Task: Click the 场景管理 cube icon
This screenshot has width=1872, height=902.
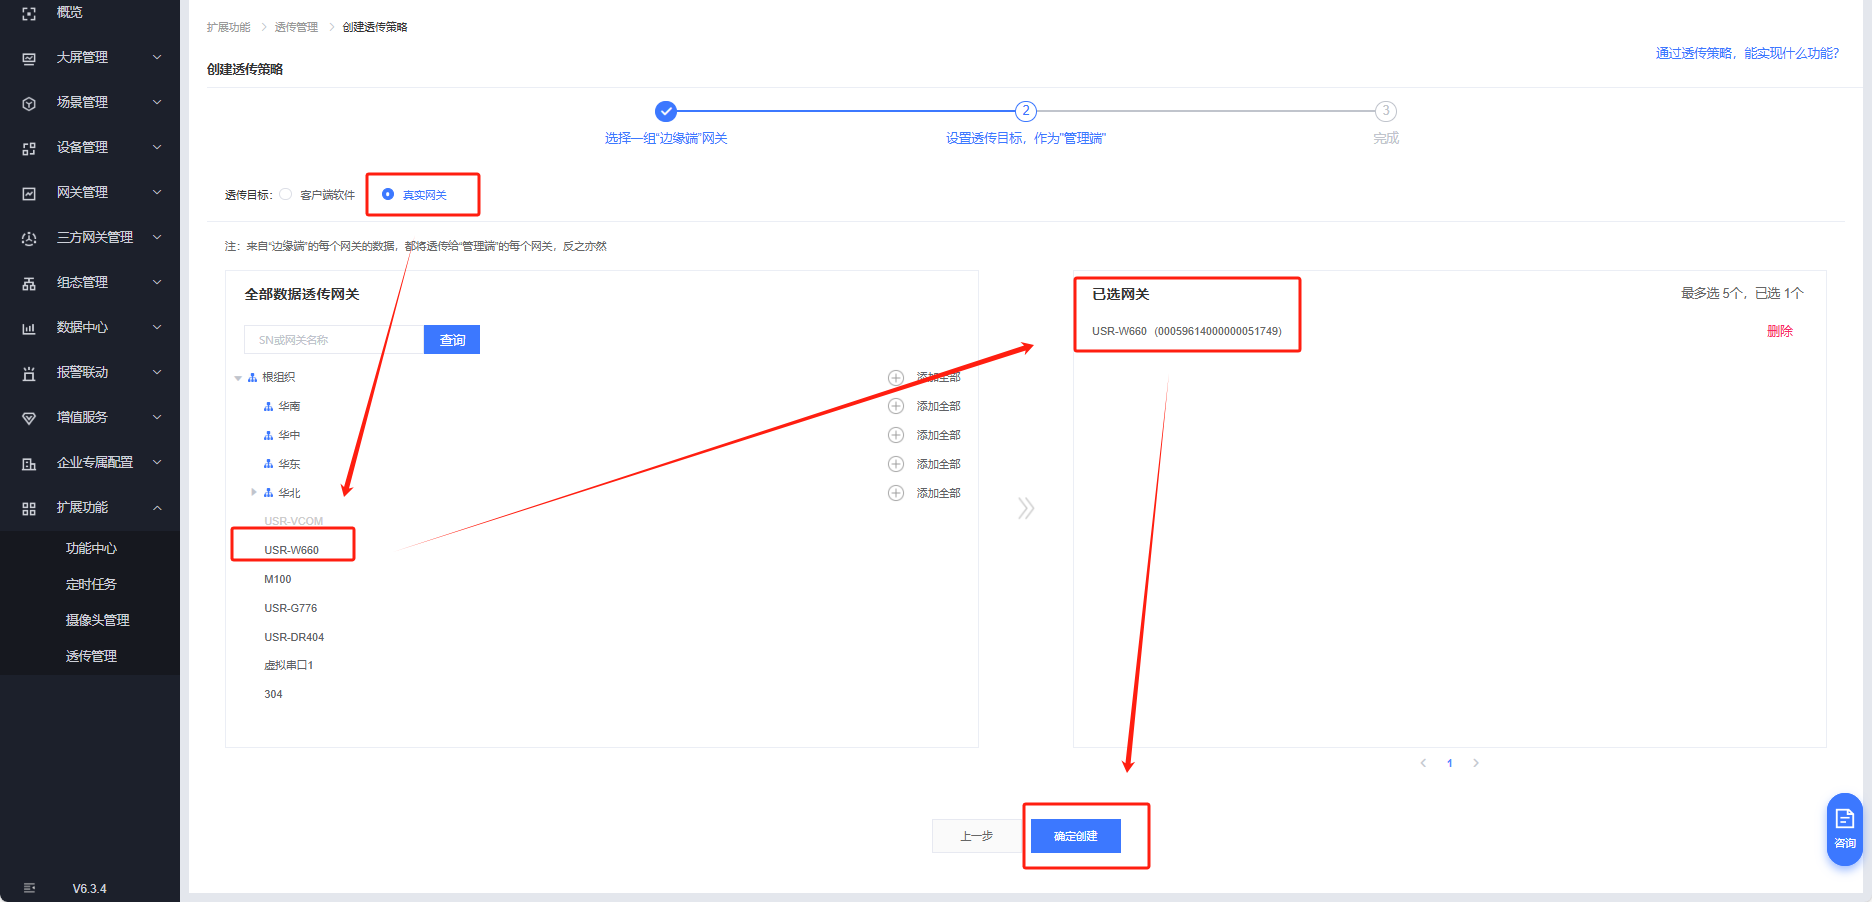Action: click(x=29, y=103)
